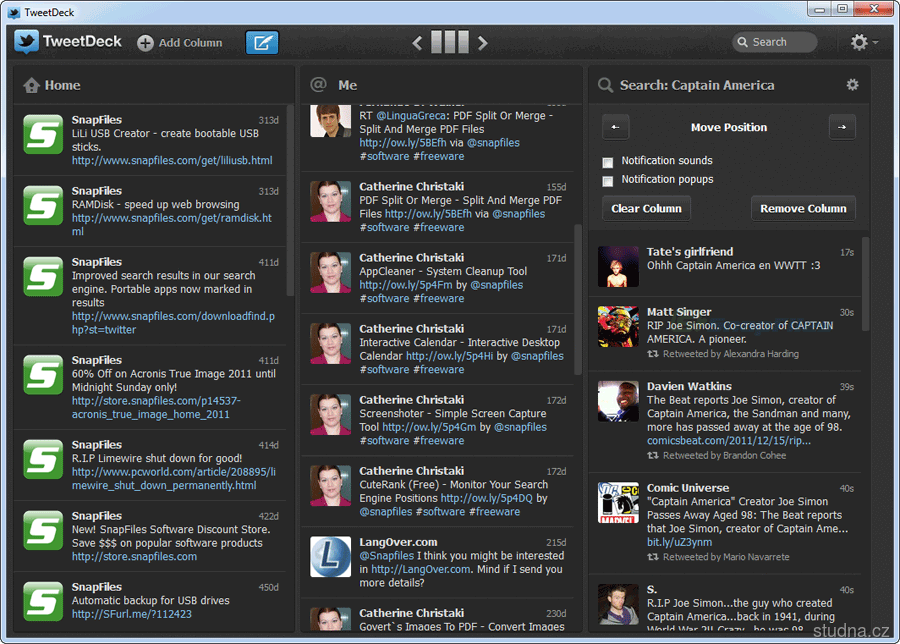Click Davien Watkins' avatar
This screenshot has height=644, width=900.
click(618, 401)
